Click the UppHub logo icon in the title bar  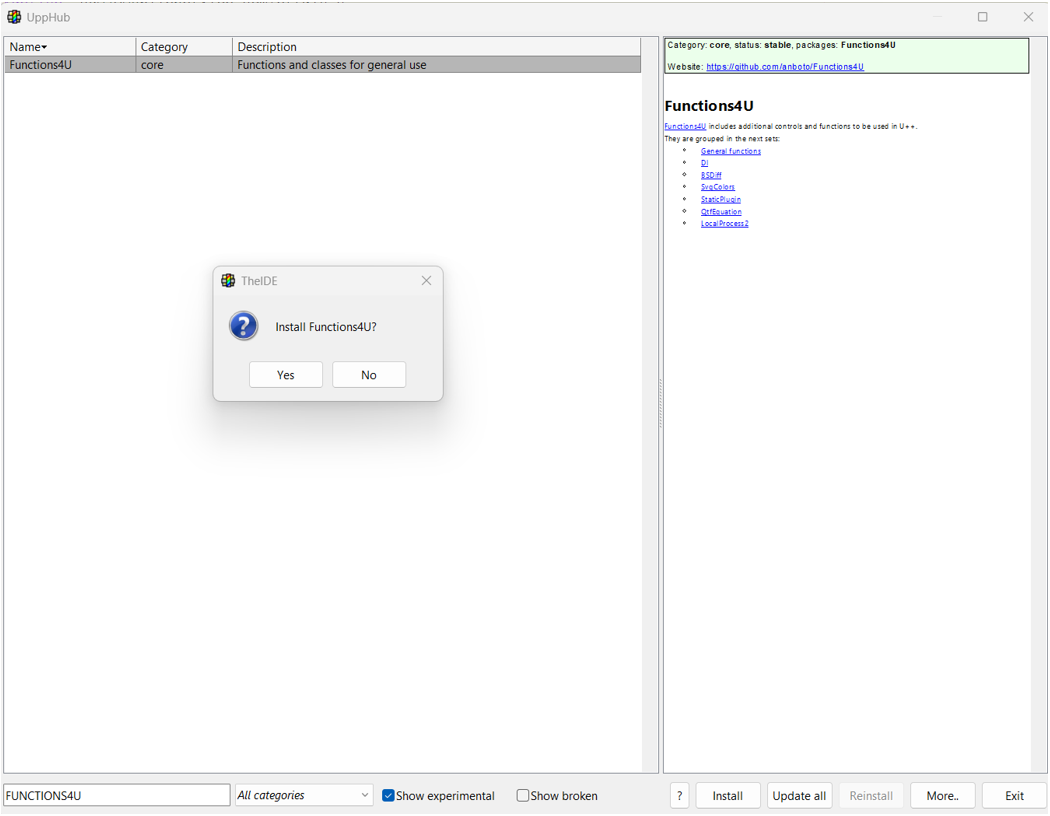click(14, 16)
